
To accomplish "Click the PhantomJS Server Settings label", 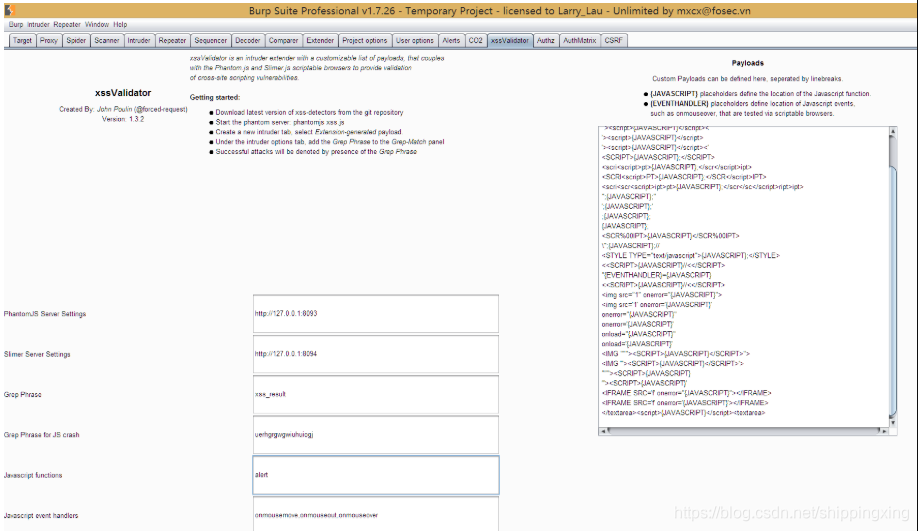I will pos(44,314).
